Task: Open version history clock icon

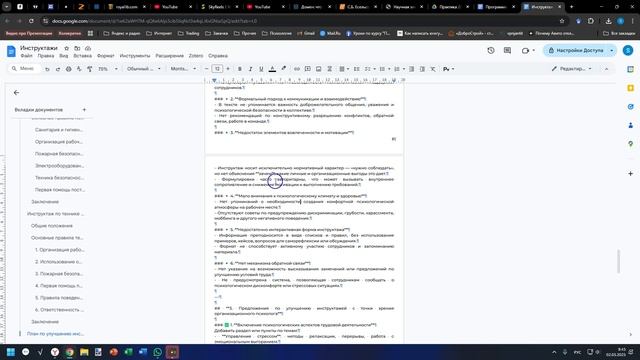Action: pos(491,50)
